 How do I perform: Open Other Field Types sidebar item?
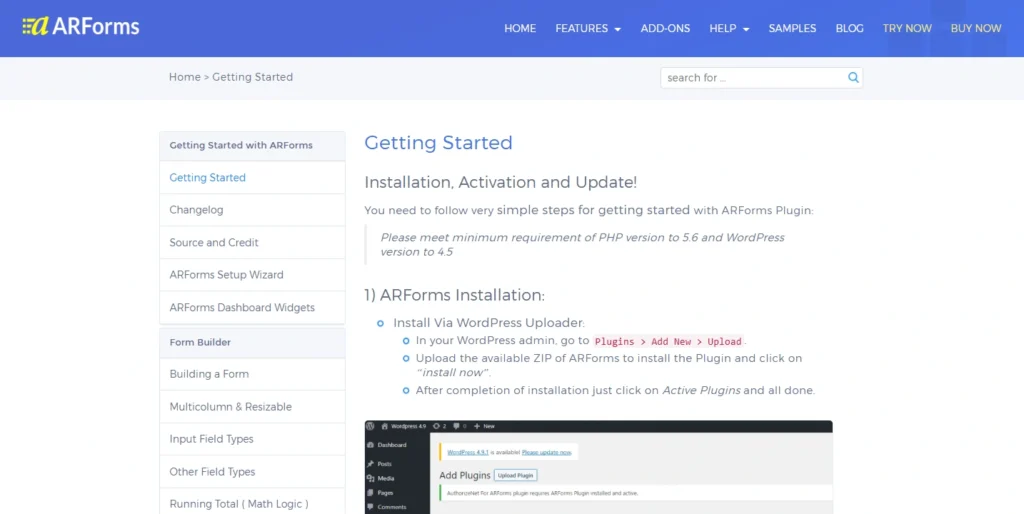coord(252,472)
